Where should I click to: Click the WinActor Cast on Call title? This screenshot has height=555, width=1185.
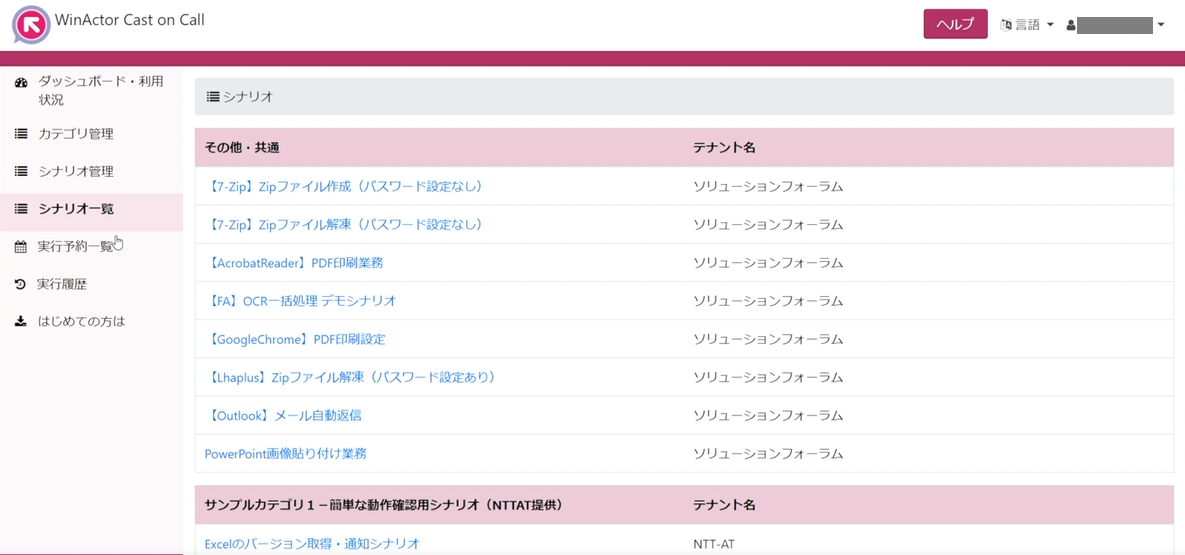130,20
